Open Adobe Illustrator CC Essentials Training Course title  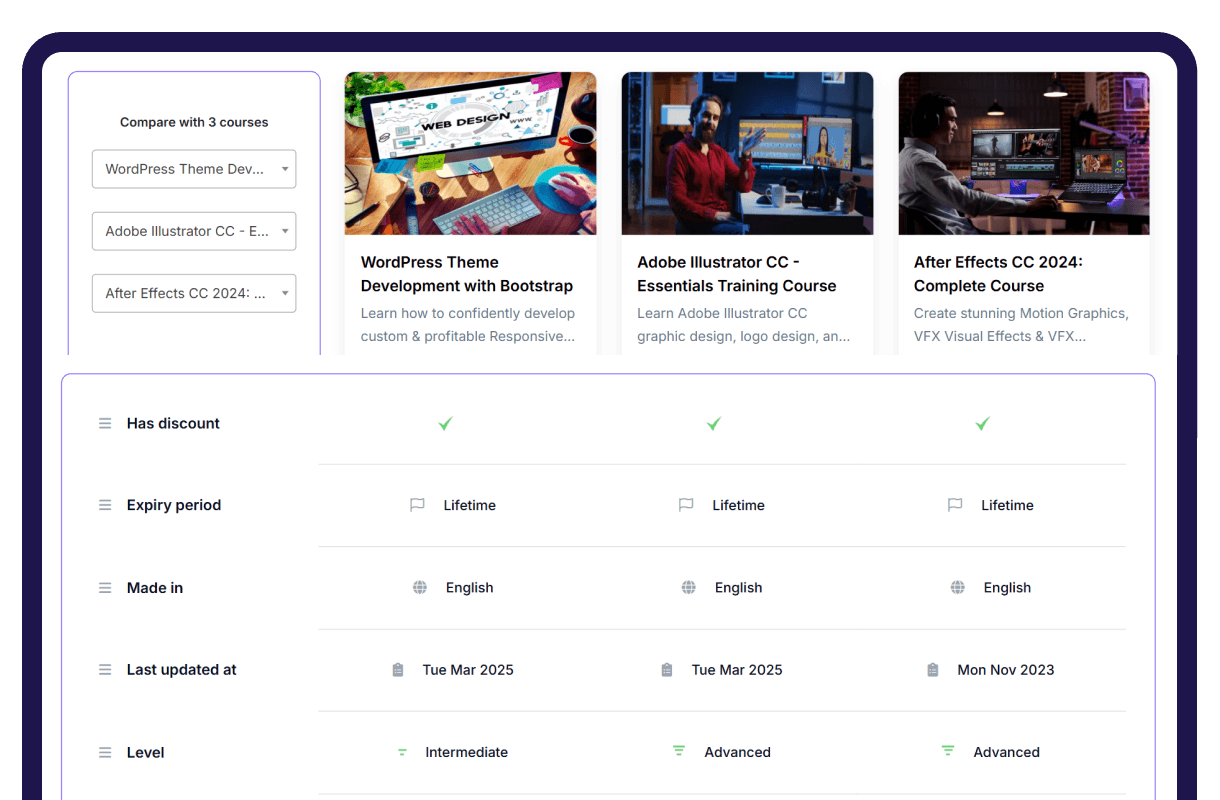(736, 274)
